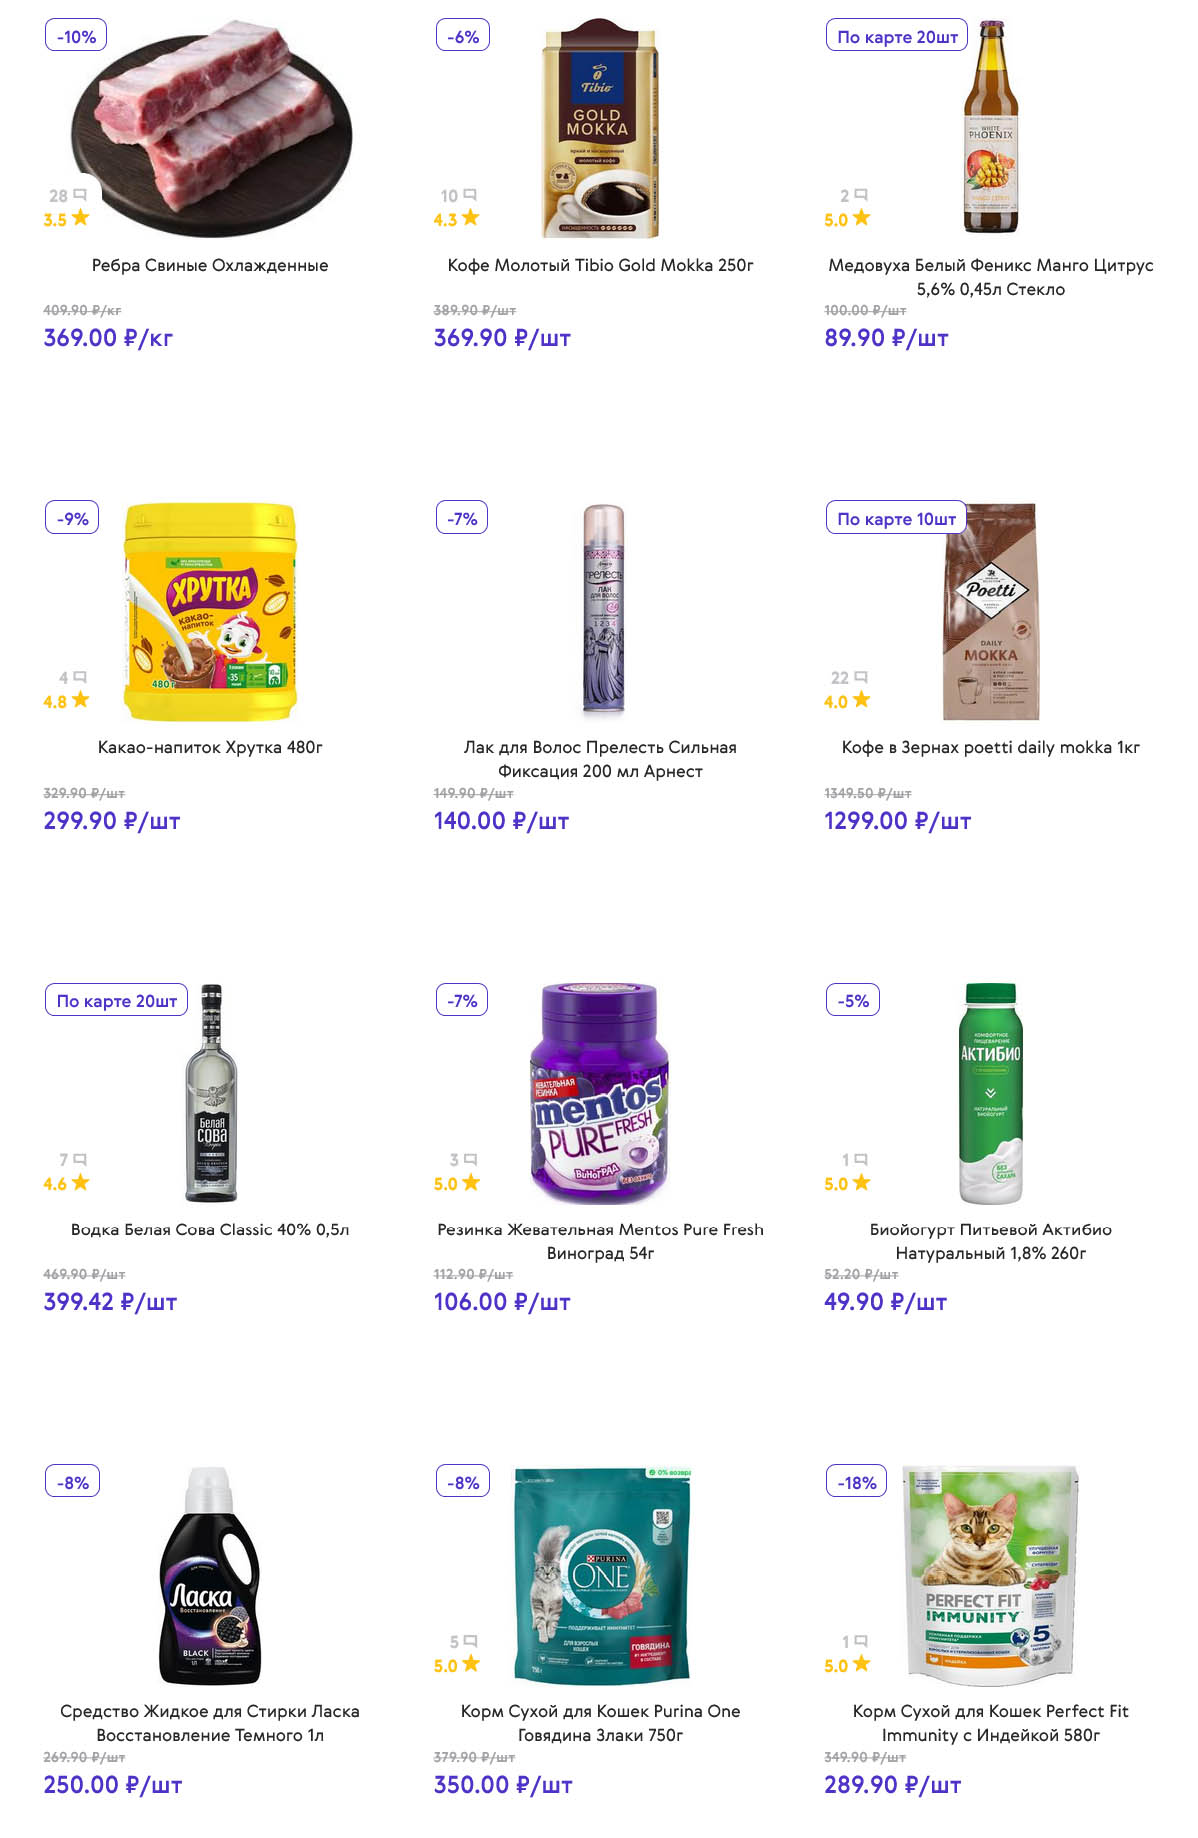
Task: Click the comments icon on Purina One корм
Action: [471, 1641]
